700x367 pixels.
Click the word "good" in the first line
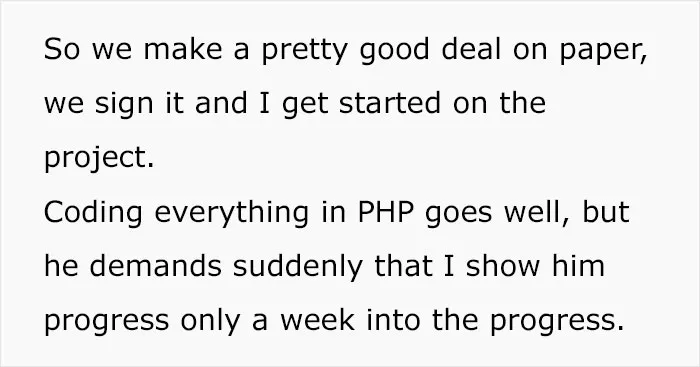(394, 52)
